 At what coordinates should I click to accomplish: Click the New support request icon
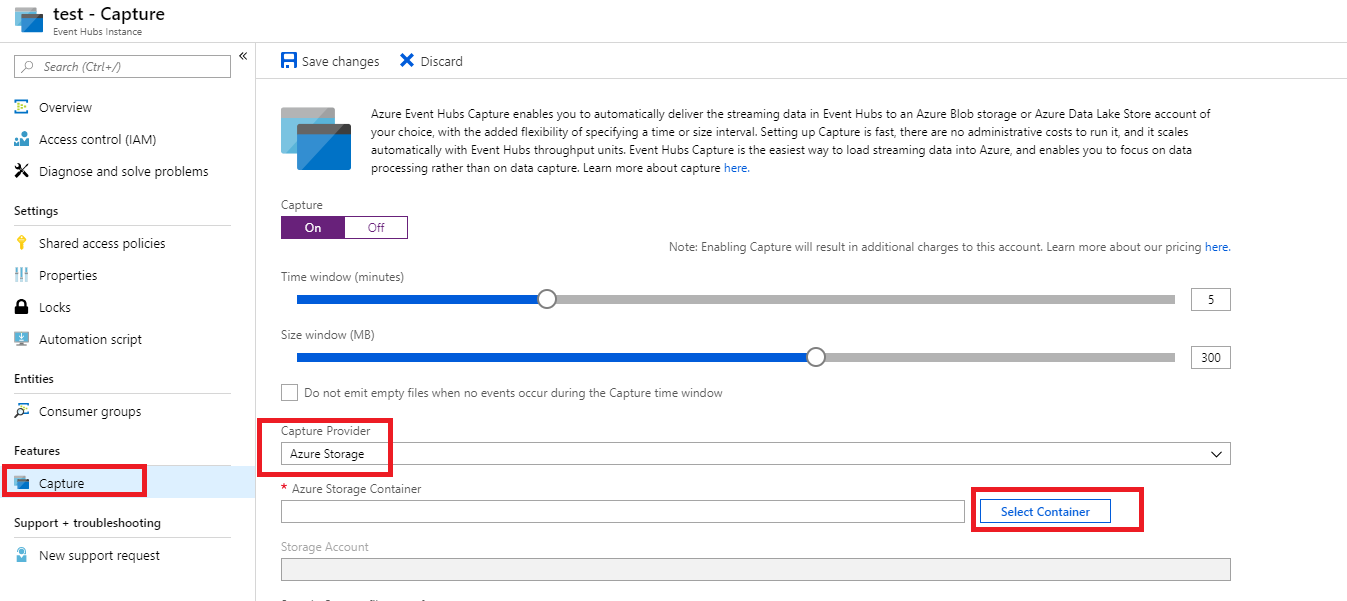click(x=22, y=555)
